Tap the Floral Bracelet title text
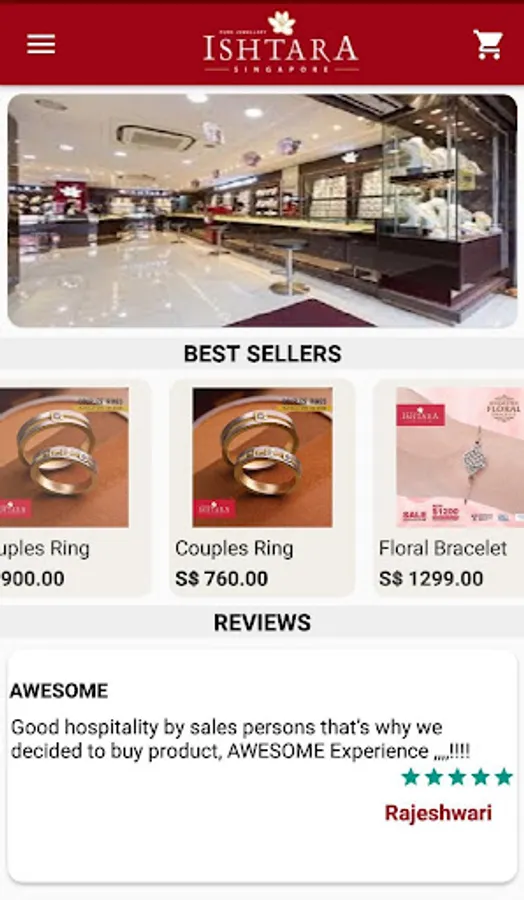 (443, 548)
